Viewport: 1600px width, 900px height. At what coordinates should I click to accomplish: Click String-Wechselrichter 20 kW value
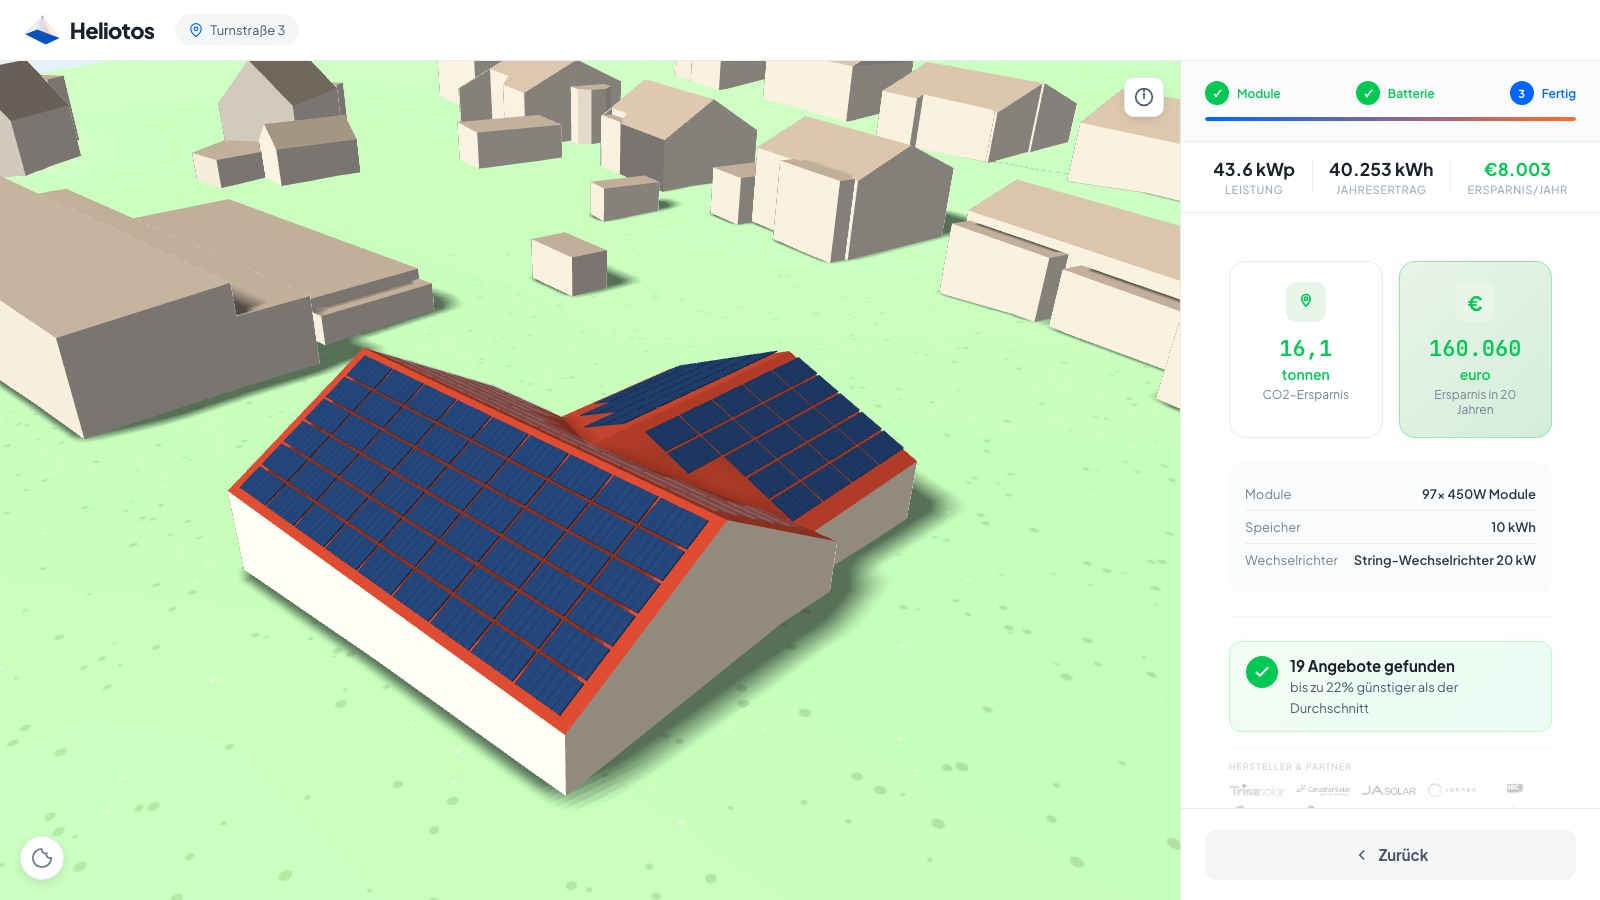point(1445,560)
